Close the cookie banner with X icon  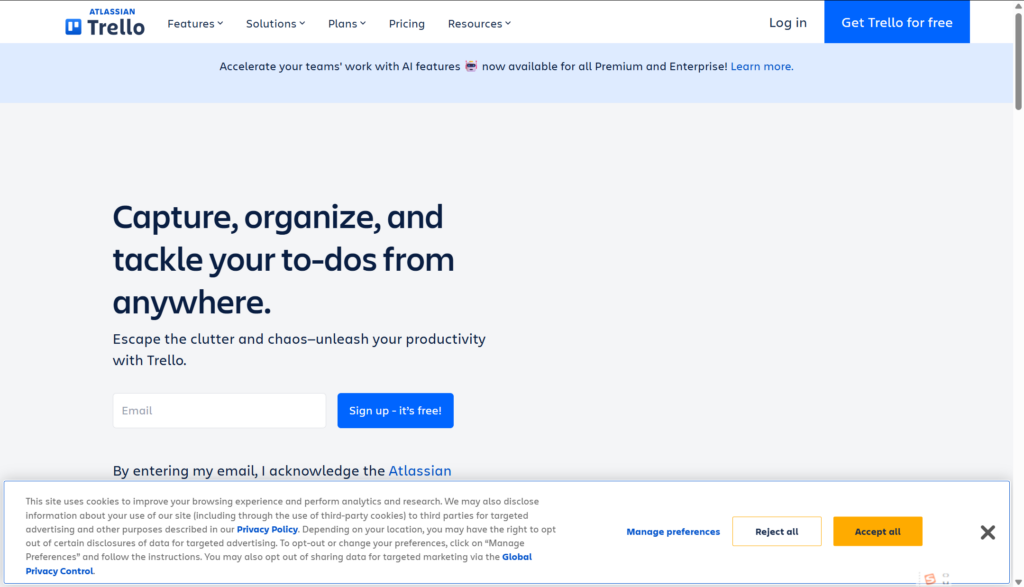[987, 532]
